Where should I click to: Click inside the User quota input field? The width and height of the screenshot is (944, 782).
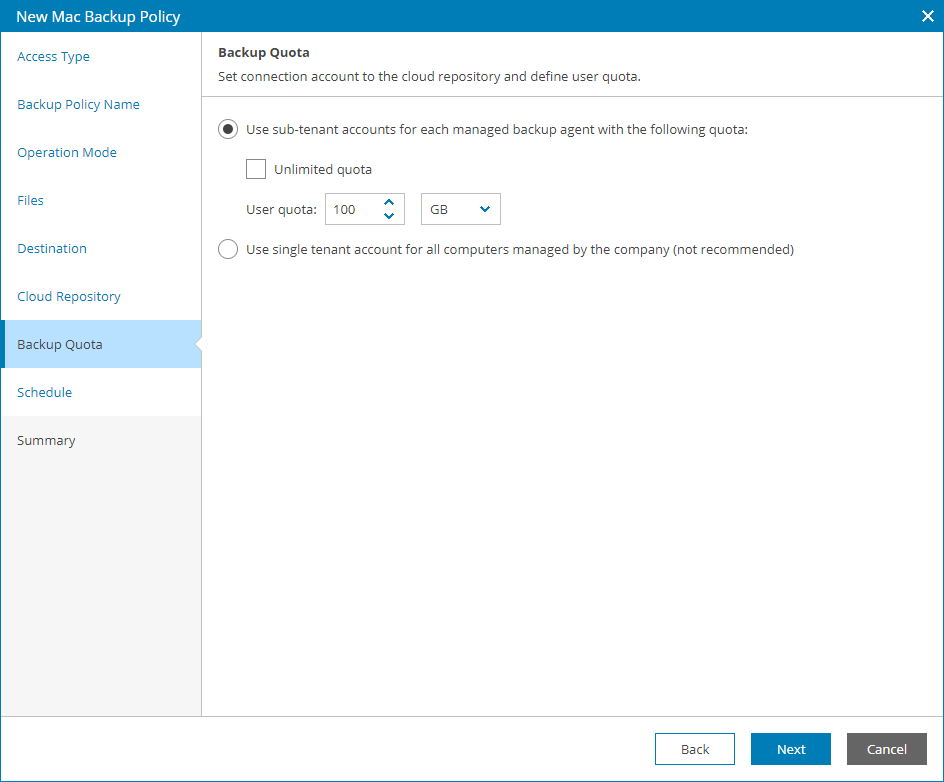350,209
